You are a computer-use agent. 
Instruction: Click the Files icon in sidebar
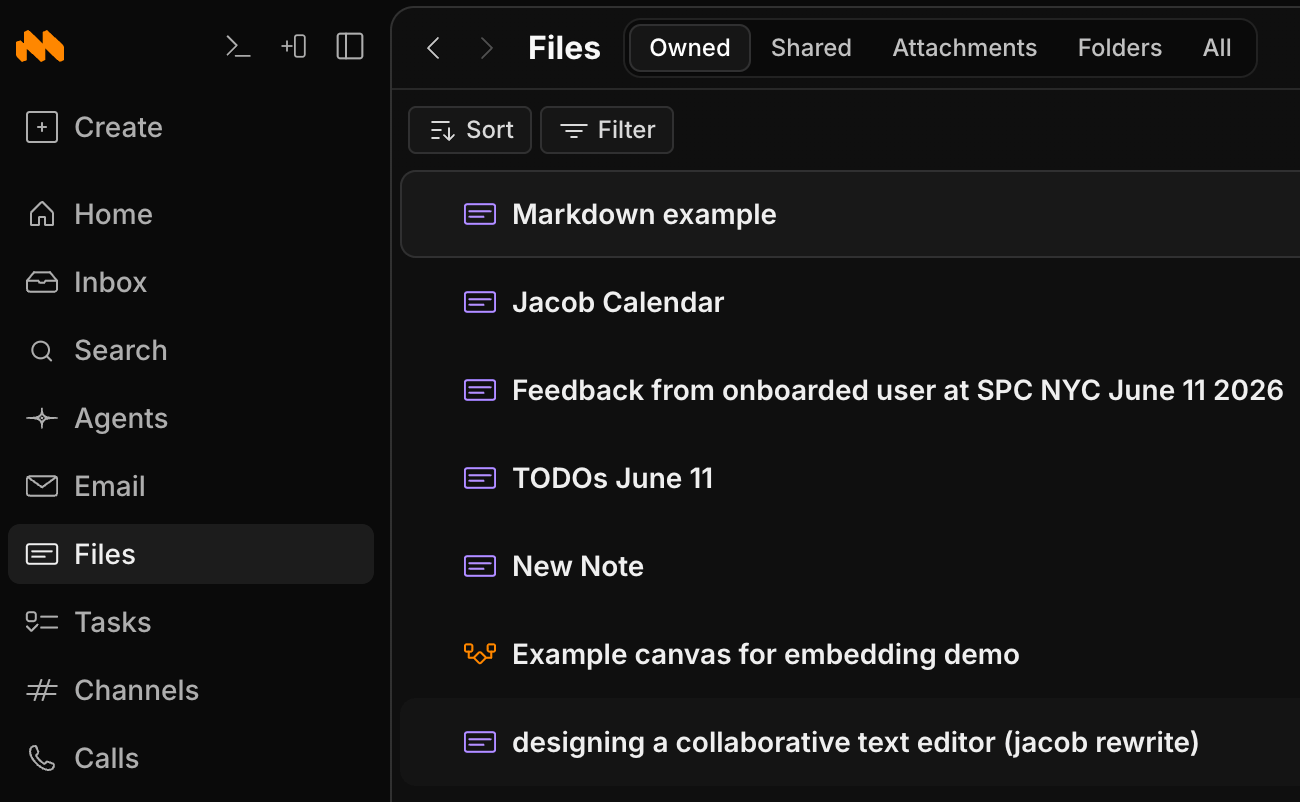pos(41,554)
